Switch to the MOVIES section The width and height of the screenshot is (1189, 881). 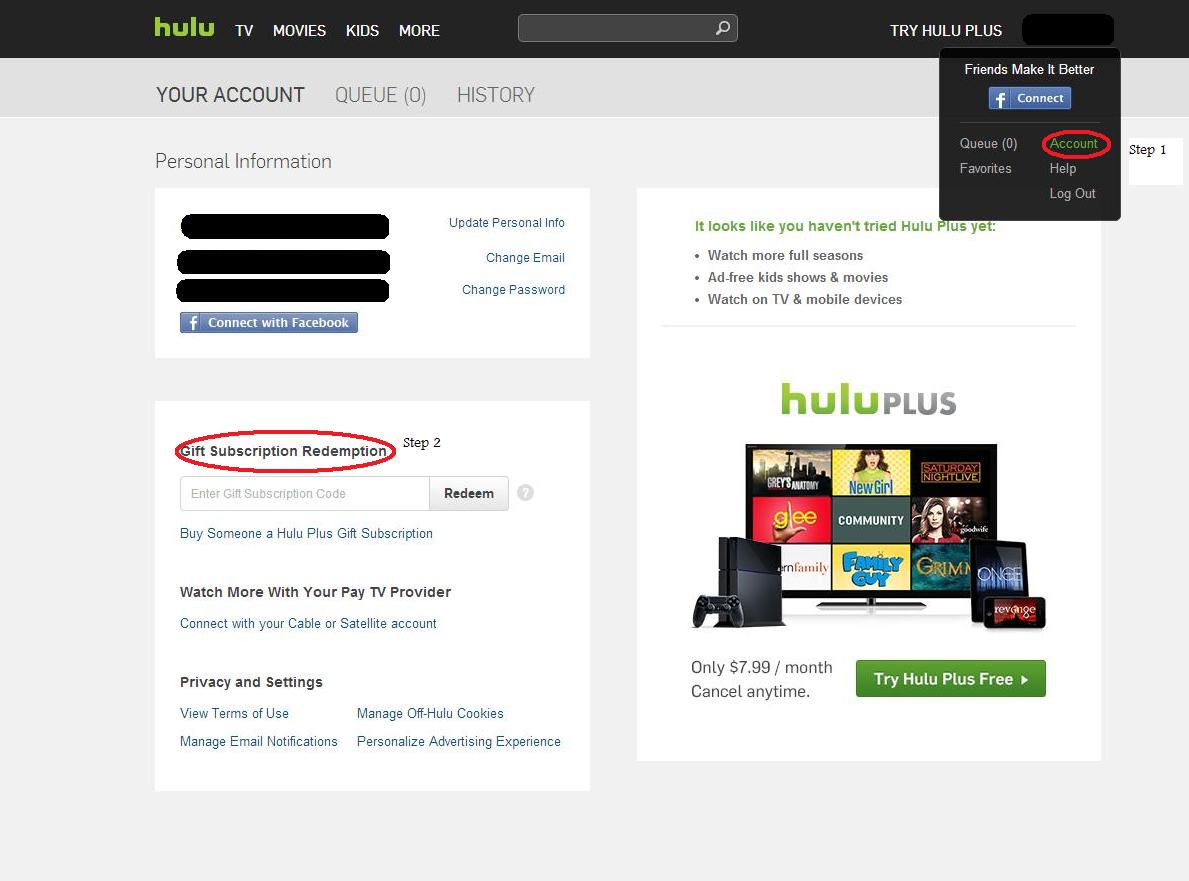(299, 31)
